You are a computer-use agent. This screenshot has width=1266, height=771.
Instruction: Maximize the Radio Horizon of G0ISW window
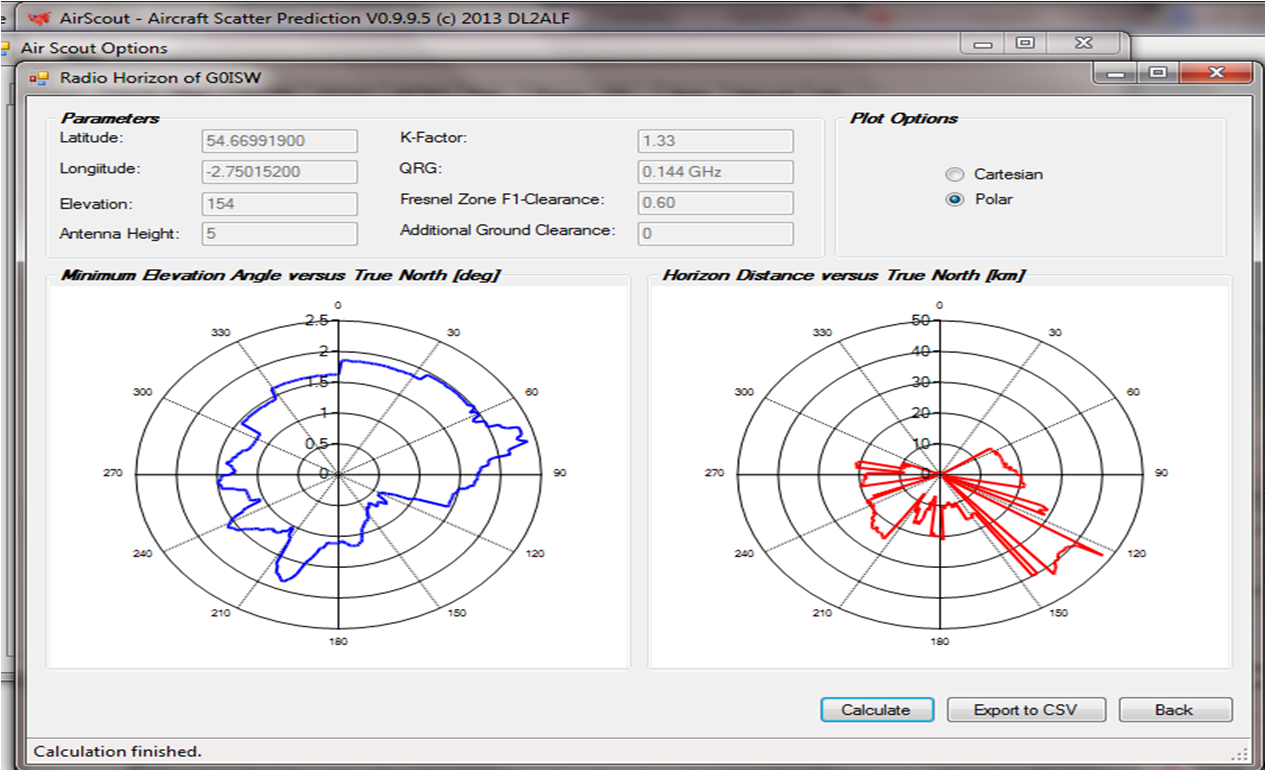(1157, 73)
